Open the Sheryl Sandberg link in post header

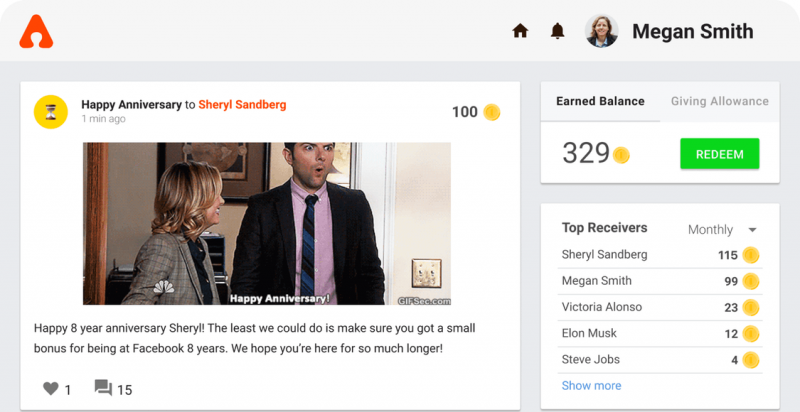[x=242, y=105]
